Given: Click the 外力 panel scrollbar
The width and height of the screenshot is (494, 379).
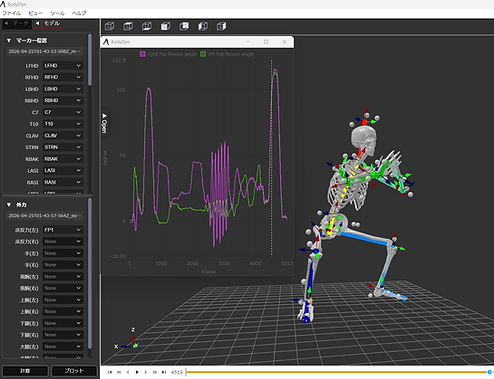Looking at the screenshot, I should tap(90, 273).
